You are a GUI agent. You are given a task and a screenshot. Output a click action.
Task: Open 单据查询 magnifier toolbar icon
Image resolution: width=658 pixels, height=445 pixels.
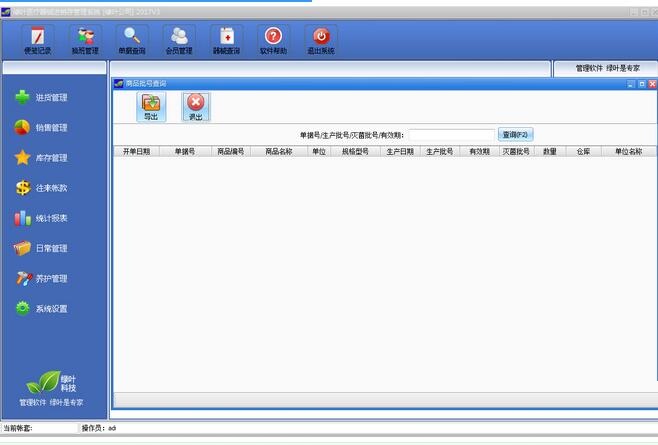(132, 40)
